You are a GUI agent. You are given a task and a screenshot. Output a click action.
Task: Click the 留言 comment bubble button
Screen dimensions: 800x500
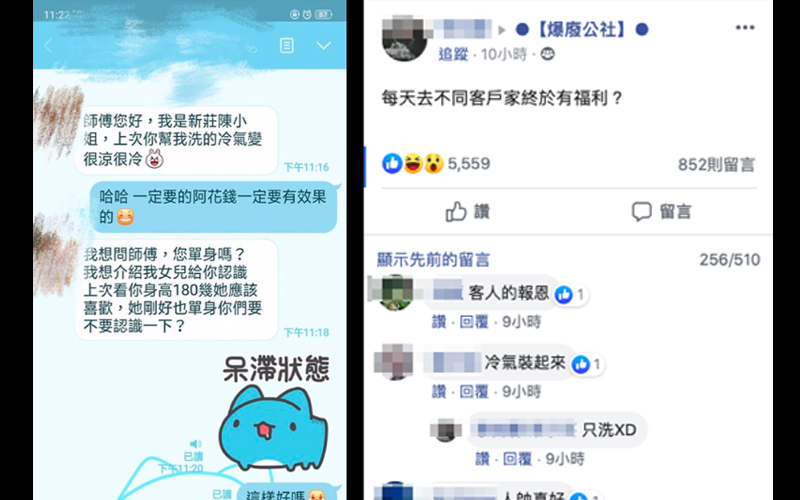[661, 211]
